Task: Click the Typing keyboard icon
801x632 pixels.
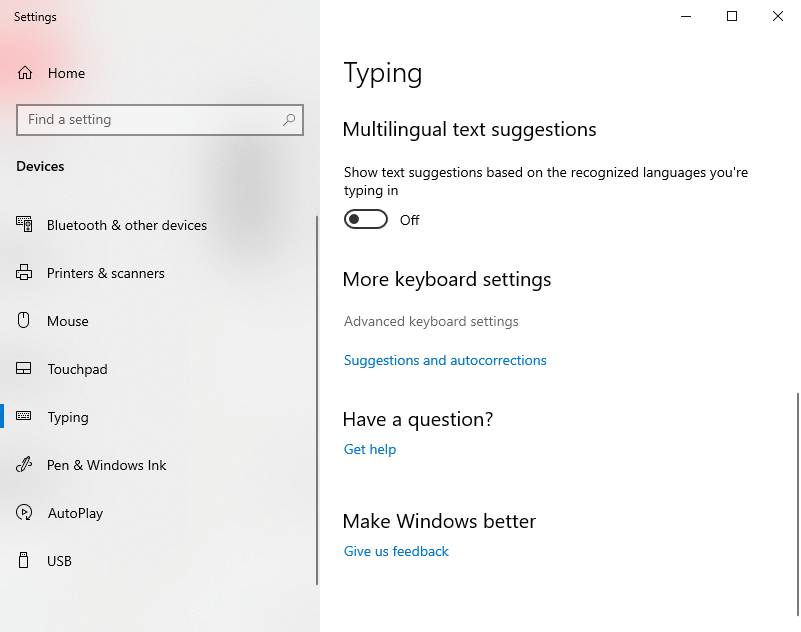Action: (23, 416)
